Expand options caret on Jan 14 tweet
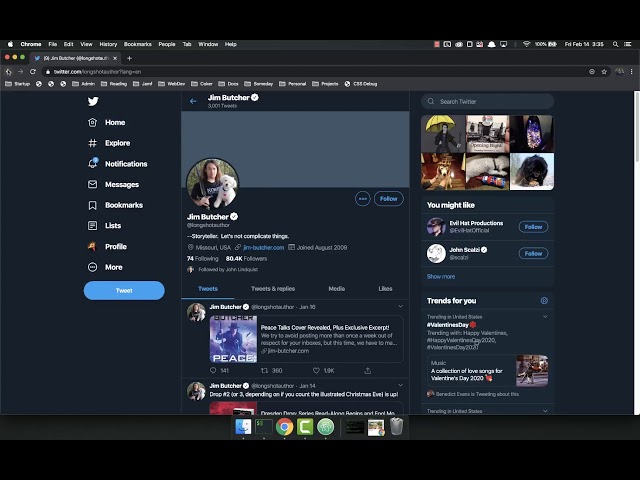The image size is (640, 480). (400, 385)
